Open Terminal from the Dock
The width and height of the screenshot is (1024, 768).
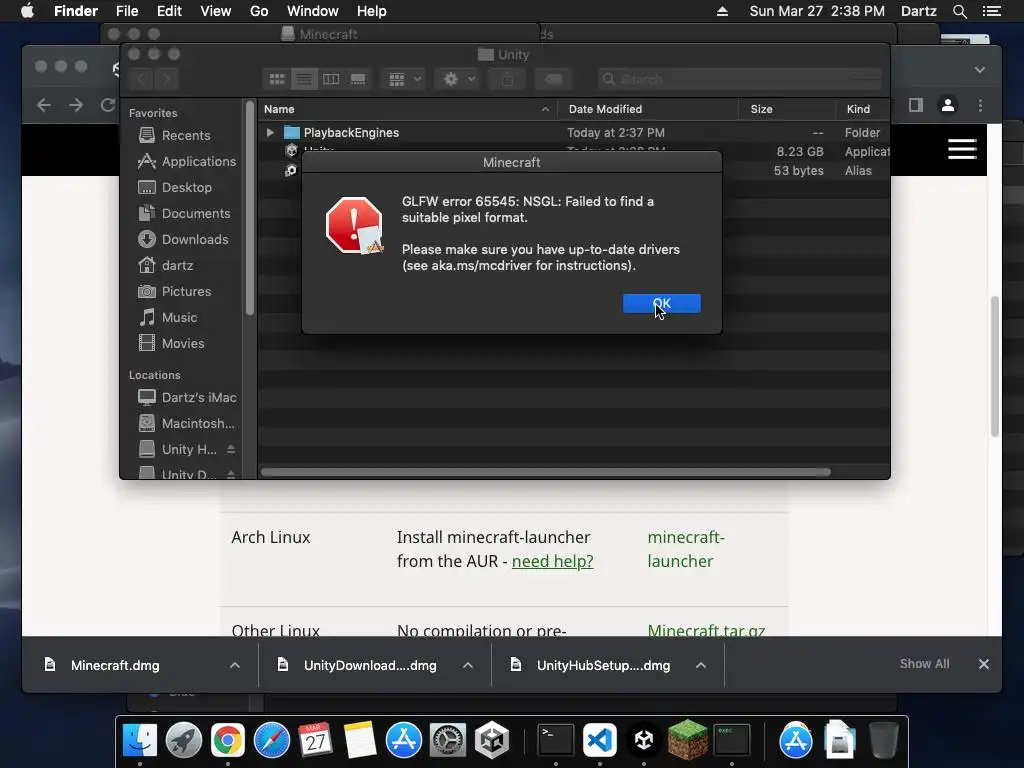[556, 740]
